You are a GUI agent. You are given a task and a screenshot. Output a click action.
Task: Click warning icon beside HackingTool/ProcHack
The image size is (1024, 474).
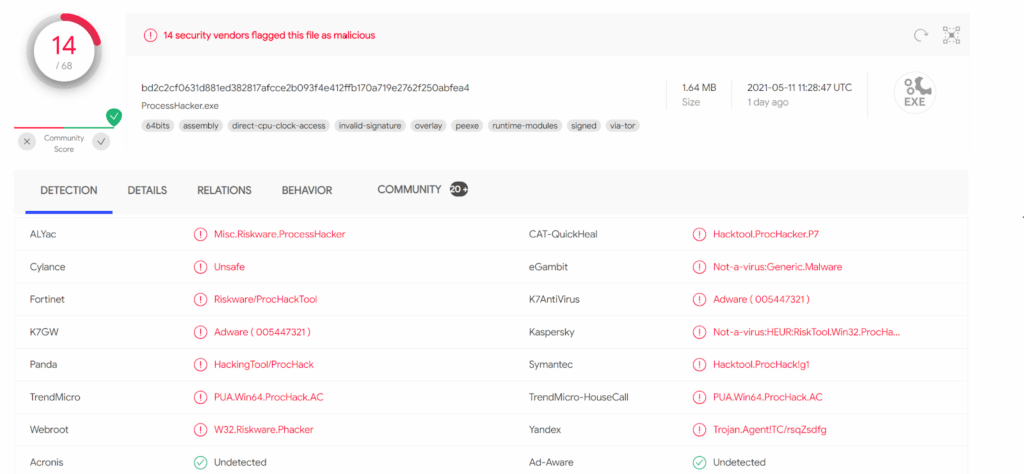tap(200, 364)
